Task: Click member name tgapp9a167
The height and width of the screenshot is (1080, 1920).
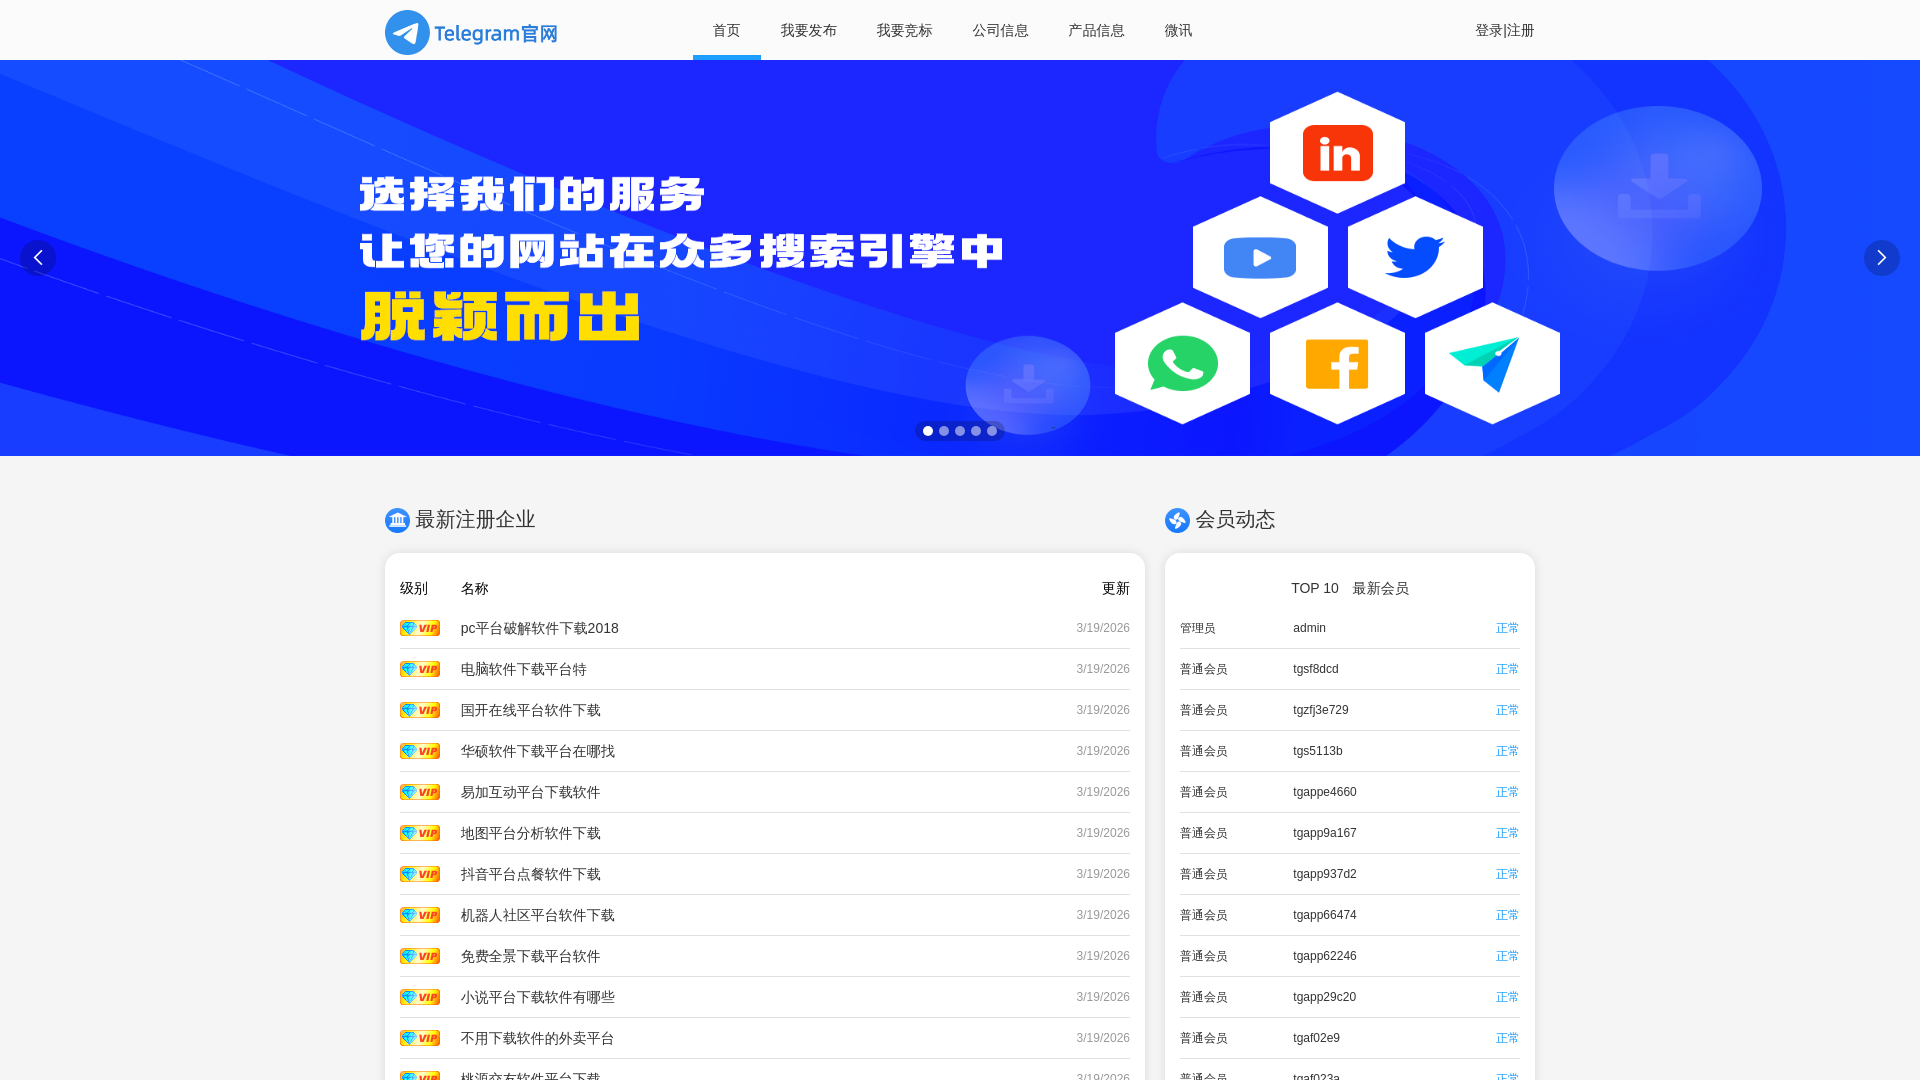Action: [x=1325, y=833]
